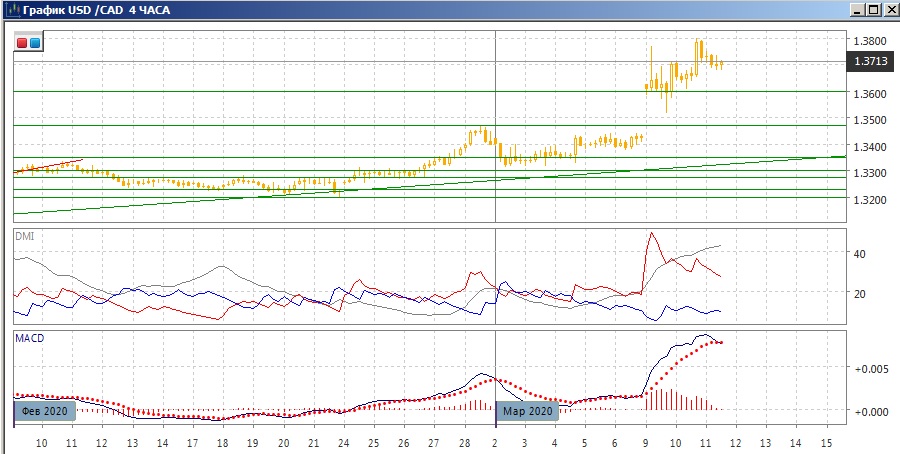This screenshot has width=900, height=454.
Task: Click date 28 on the time axis
Action: [x=464, y=442]
